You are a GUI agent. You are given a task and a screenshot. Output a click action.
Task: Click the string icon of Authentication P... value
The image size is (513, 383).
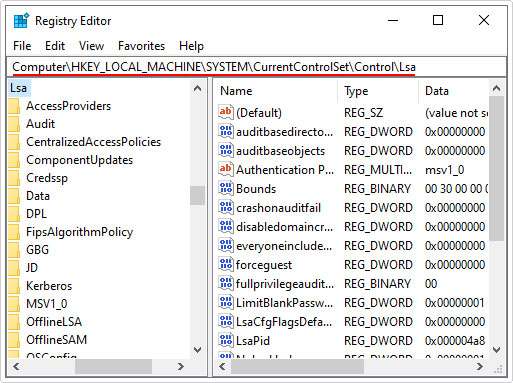[226, 169]
